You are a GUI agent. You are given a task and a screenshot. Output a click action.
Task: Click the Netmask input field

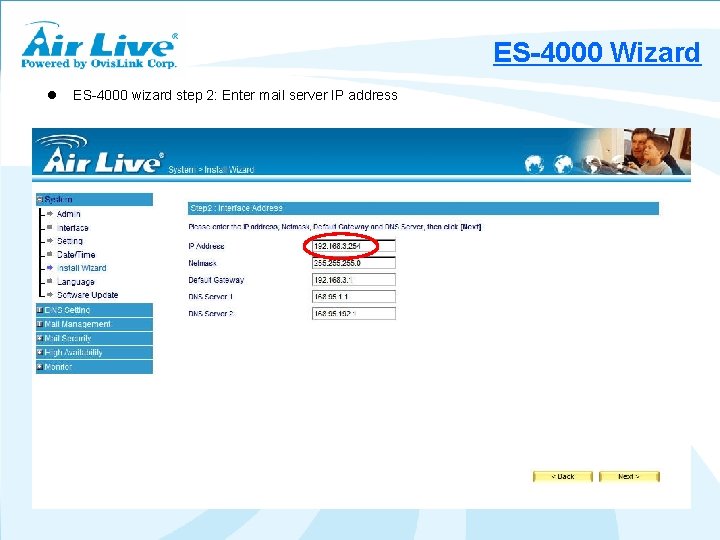354,263
